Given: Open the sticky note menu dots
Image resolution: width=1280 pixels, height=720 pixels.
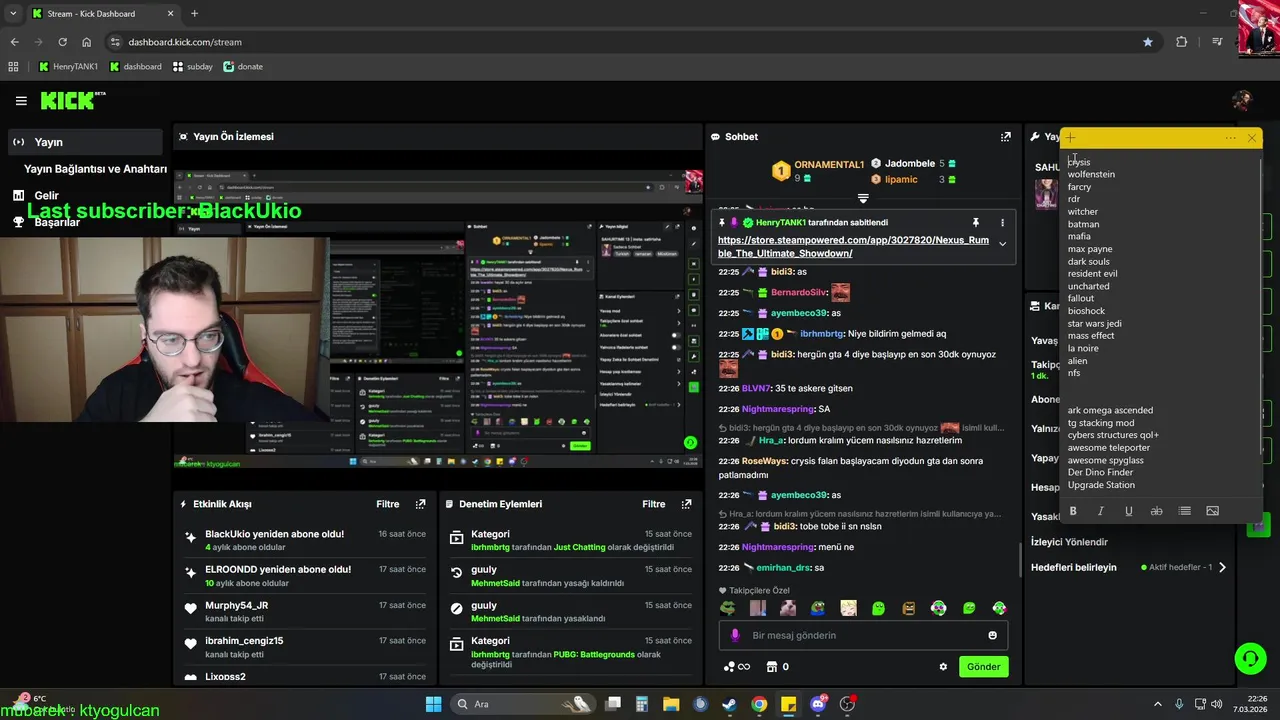Looking at the screenshot, I should point(1230,138).
